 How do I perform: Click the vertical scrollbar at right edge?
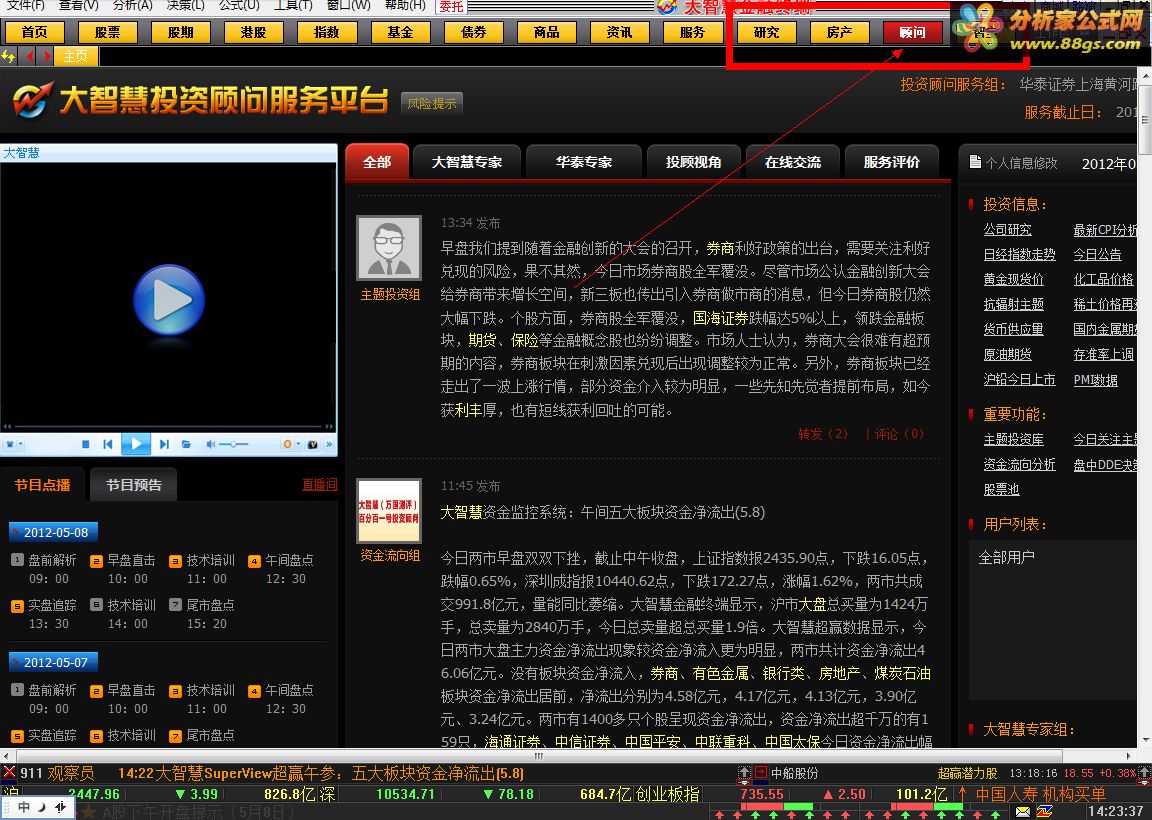1144,408
